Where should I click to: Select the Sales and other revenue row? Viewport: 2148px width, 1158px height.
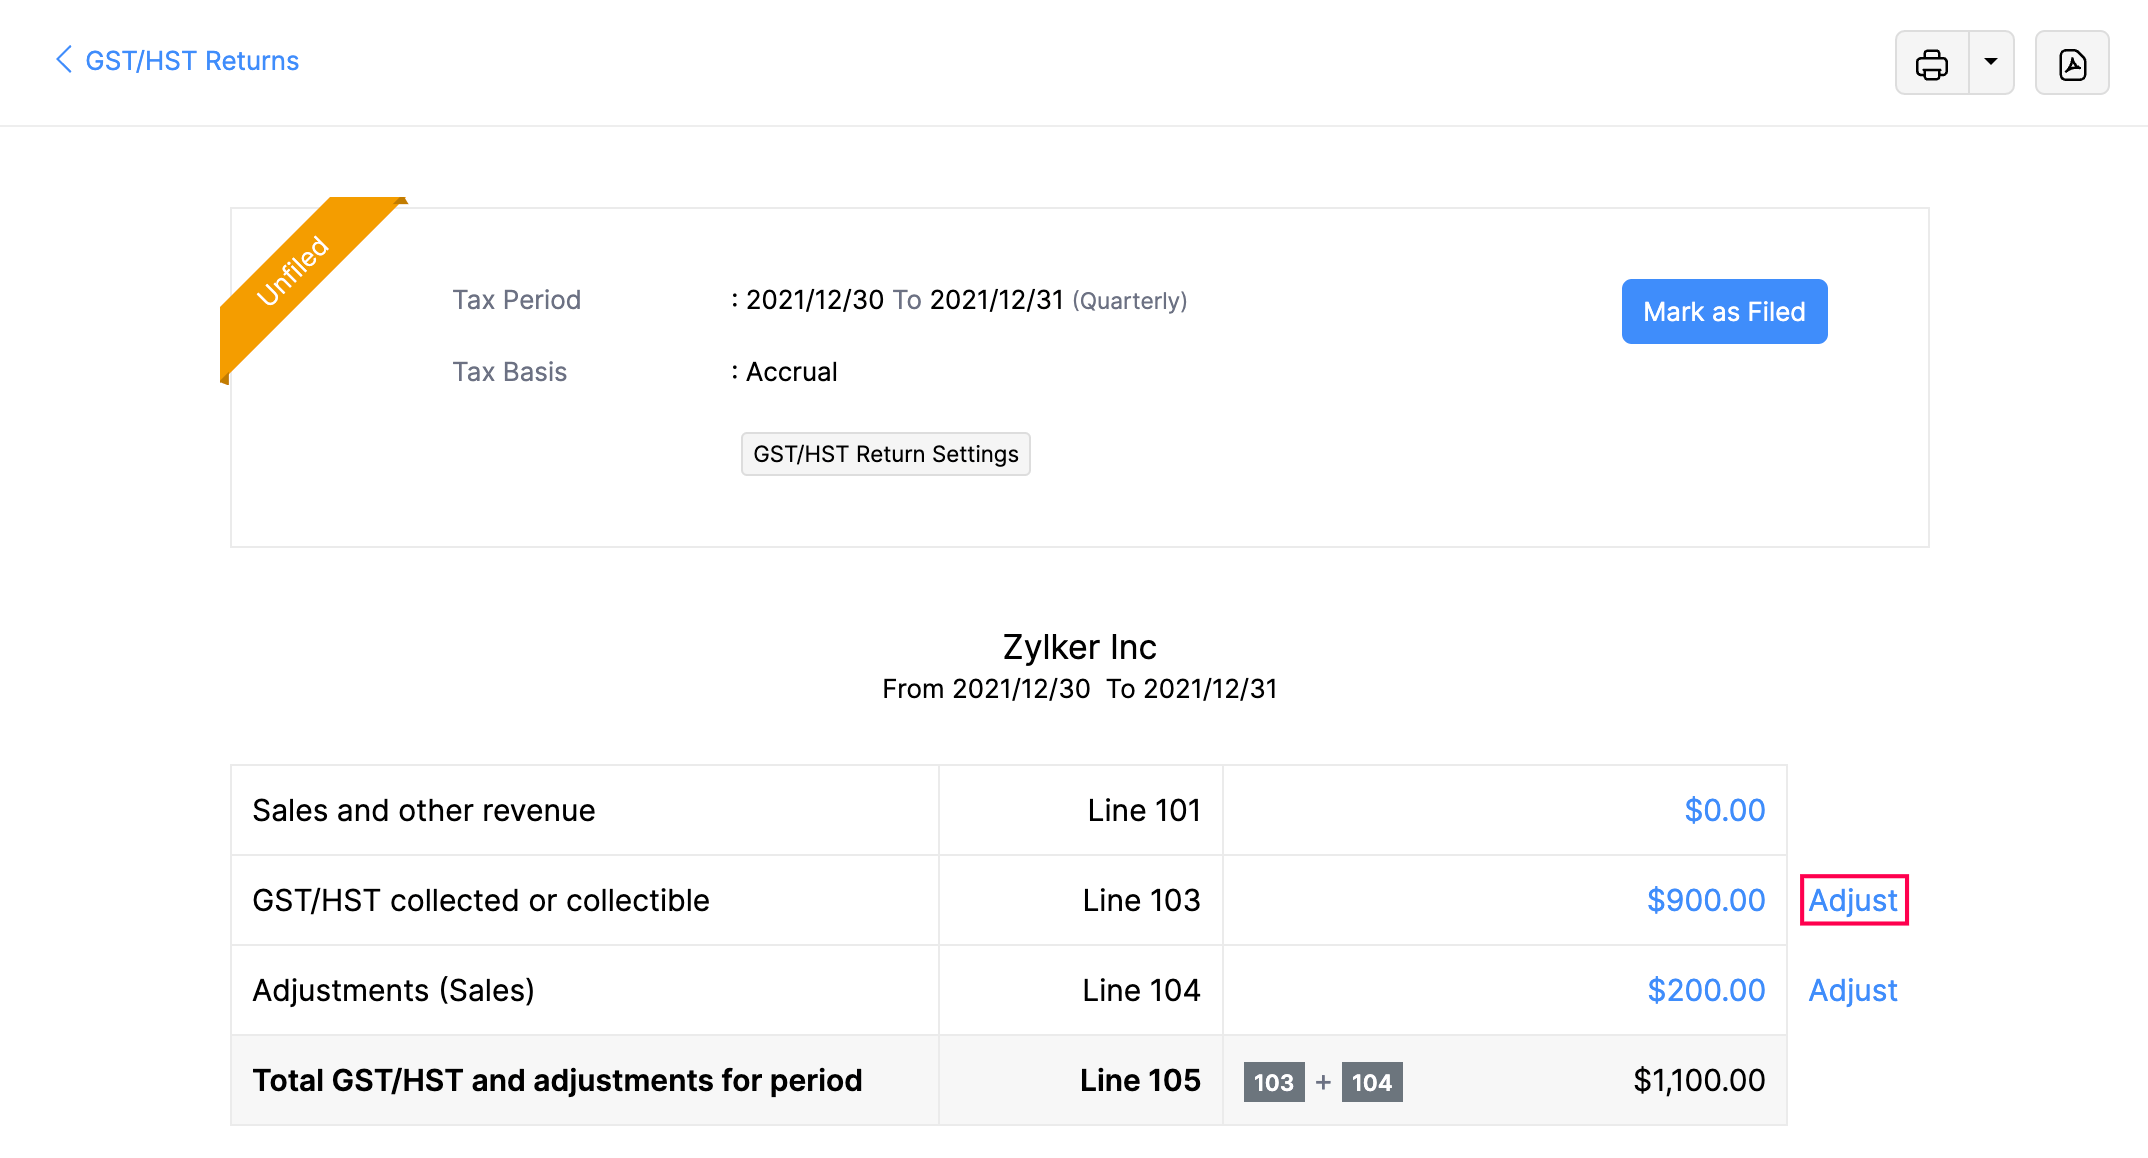coord(424,810)
